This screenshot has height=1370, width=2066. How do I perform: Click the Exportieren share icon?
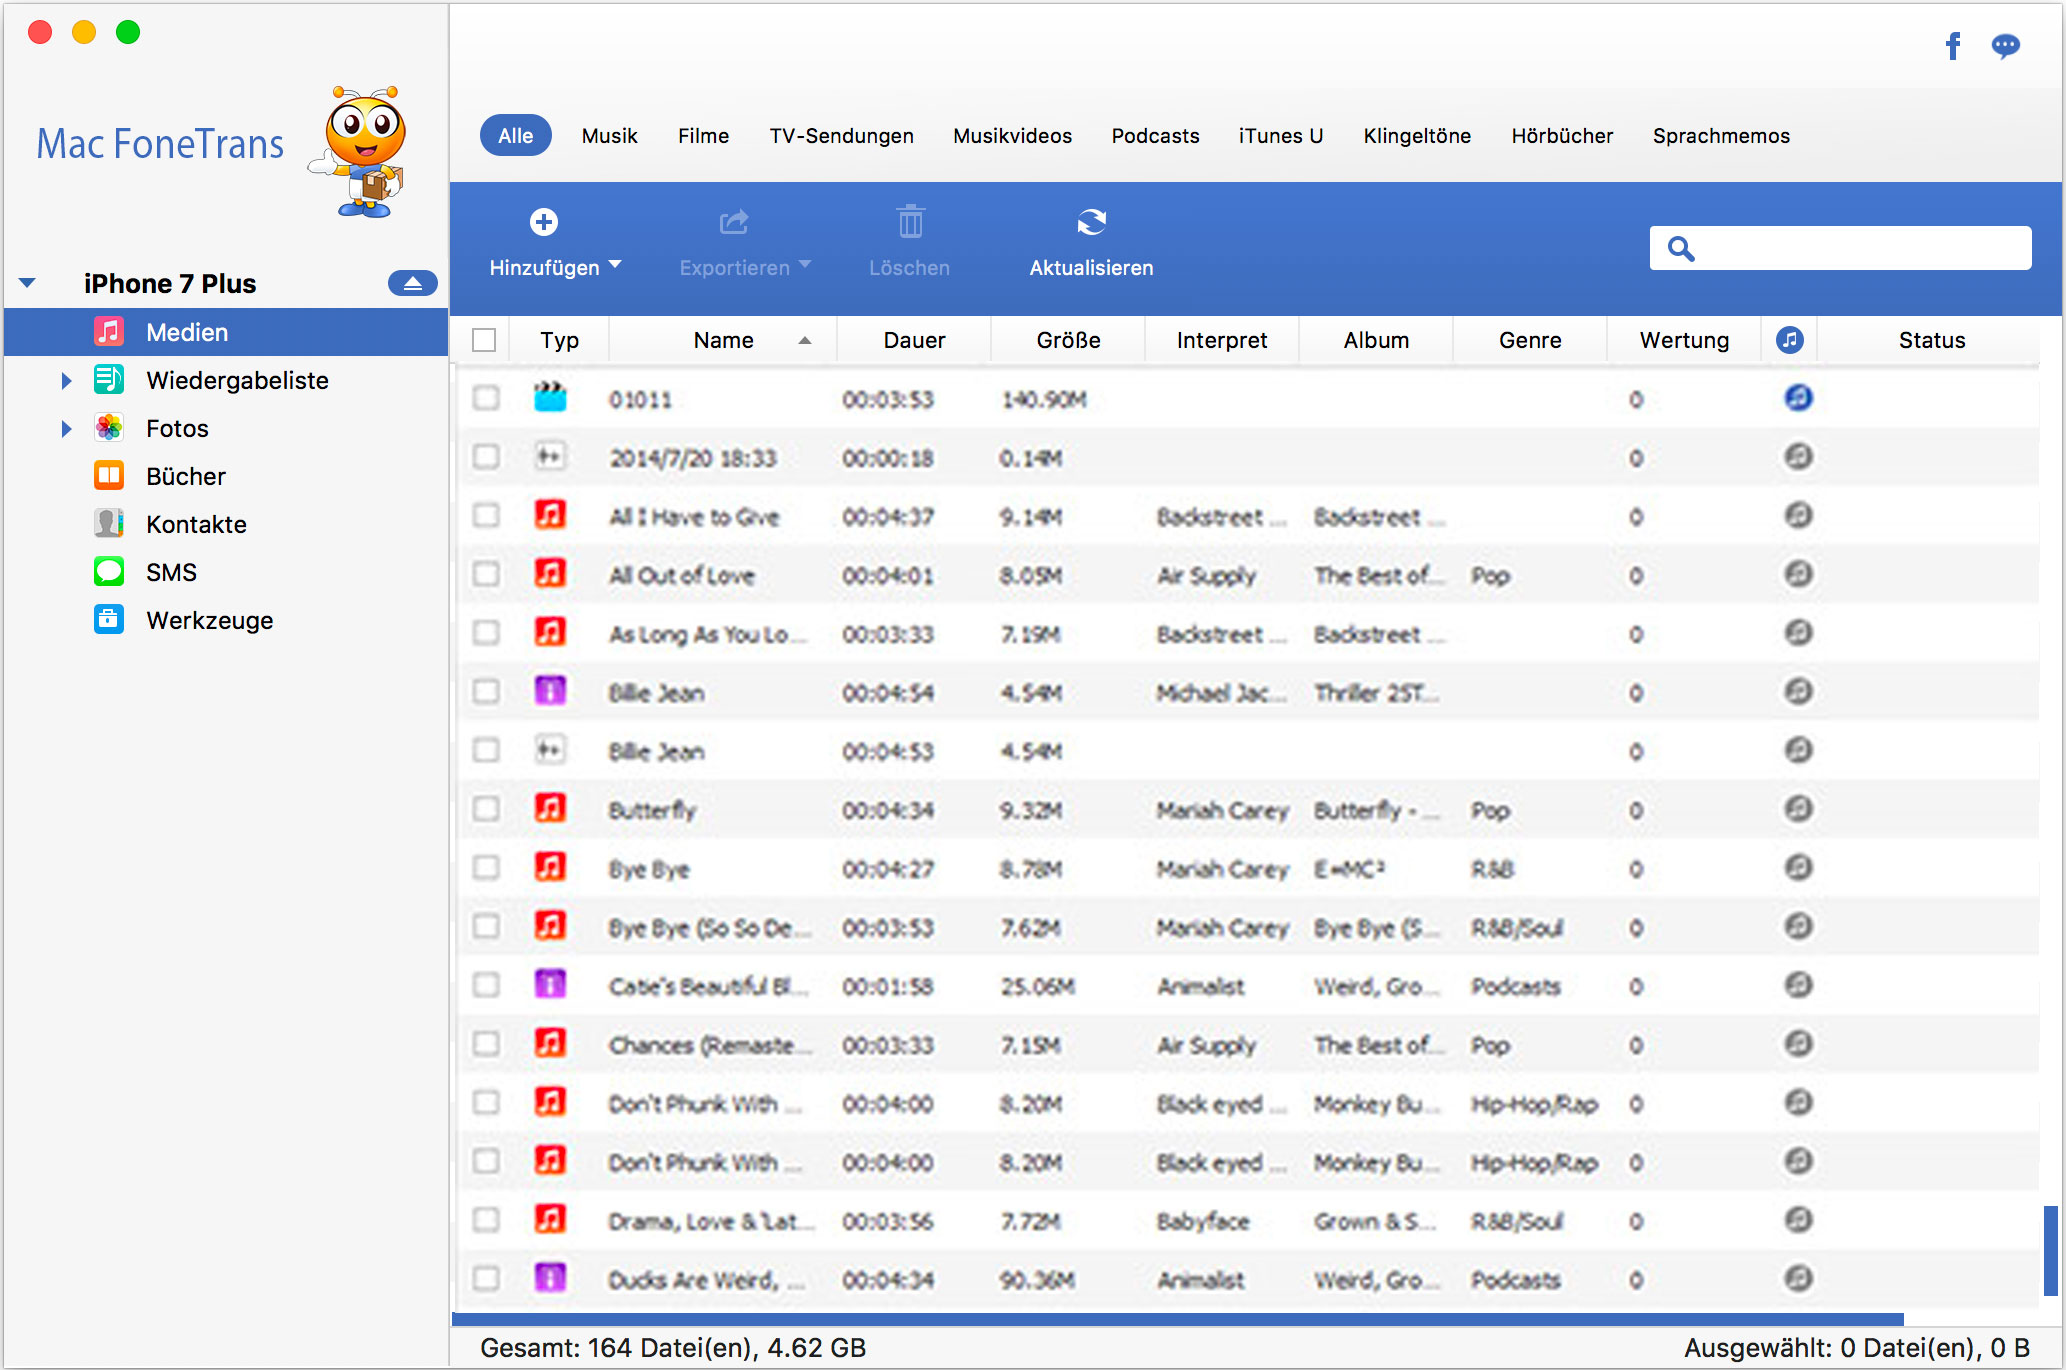(x=734, y=222)
